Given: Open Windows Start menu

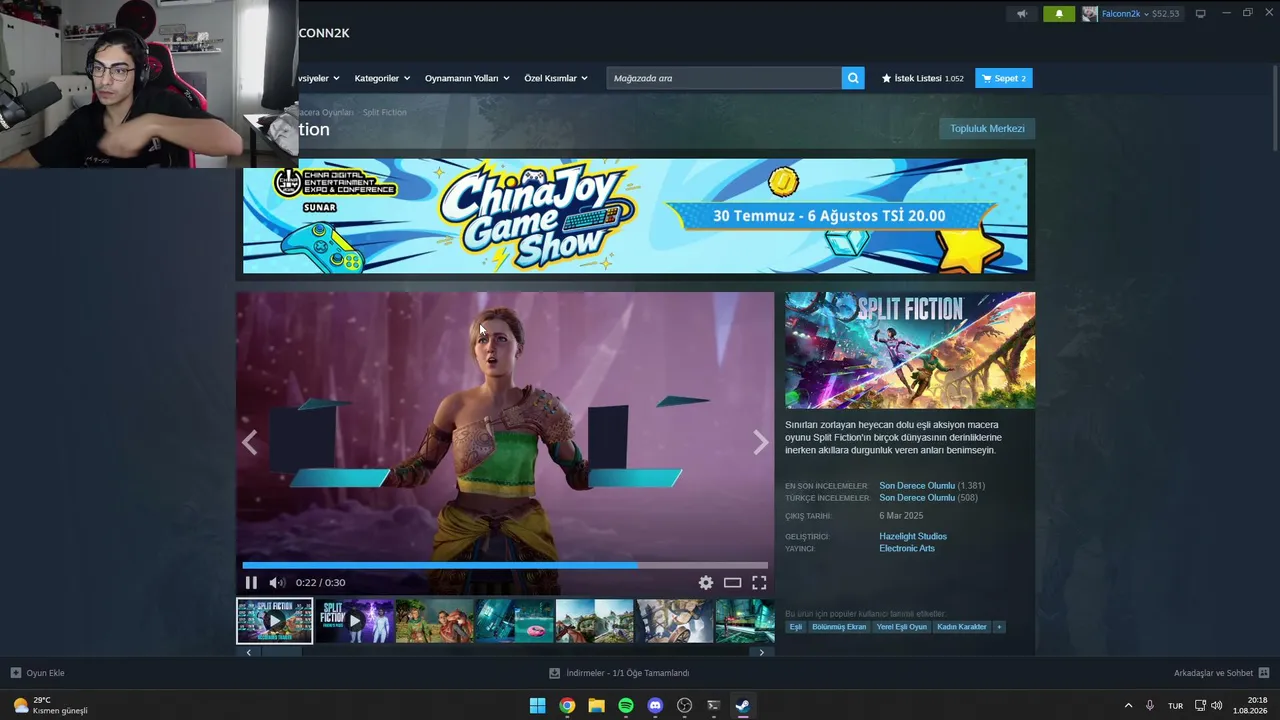Looking at the screenshot, I should (537, 706).
